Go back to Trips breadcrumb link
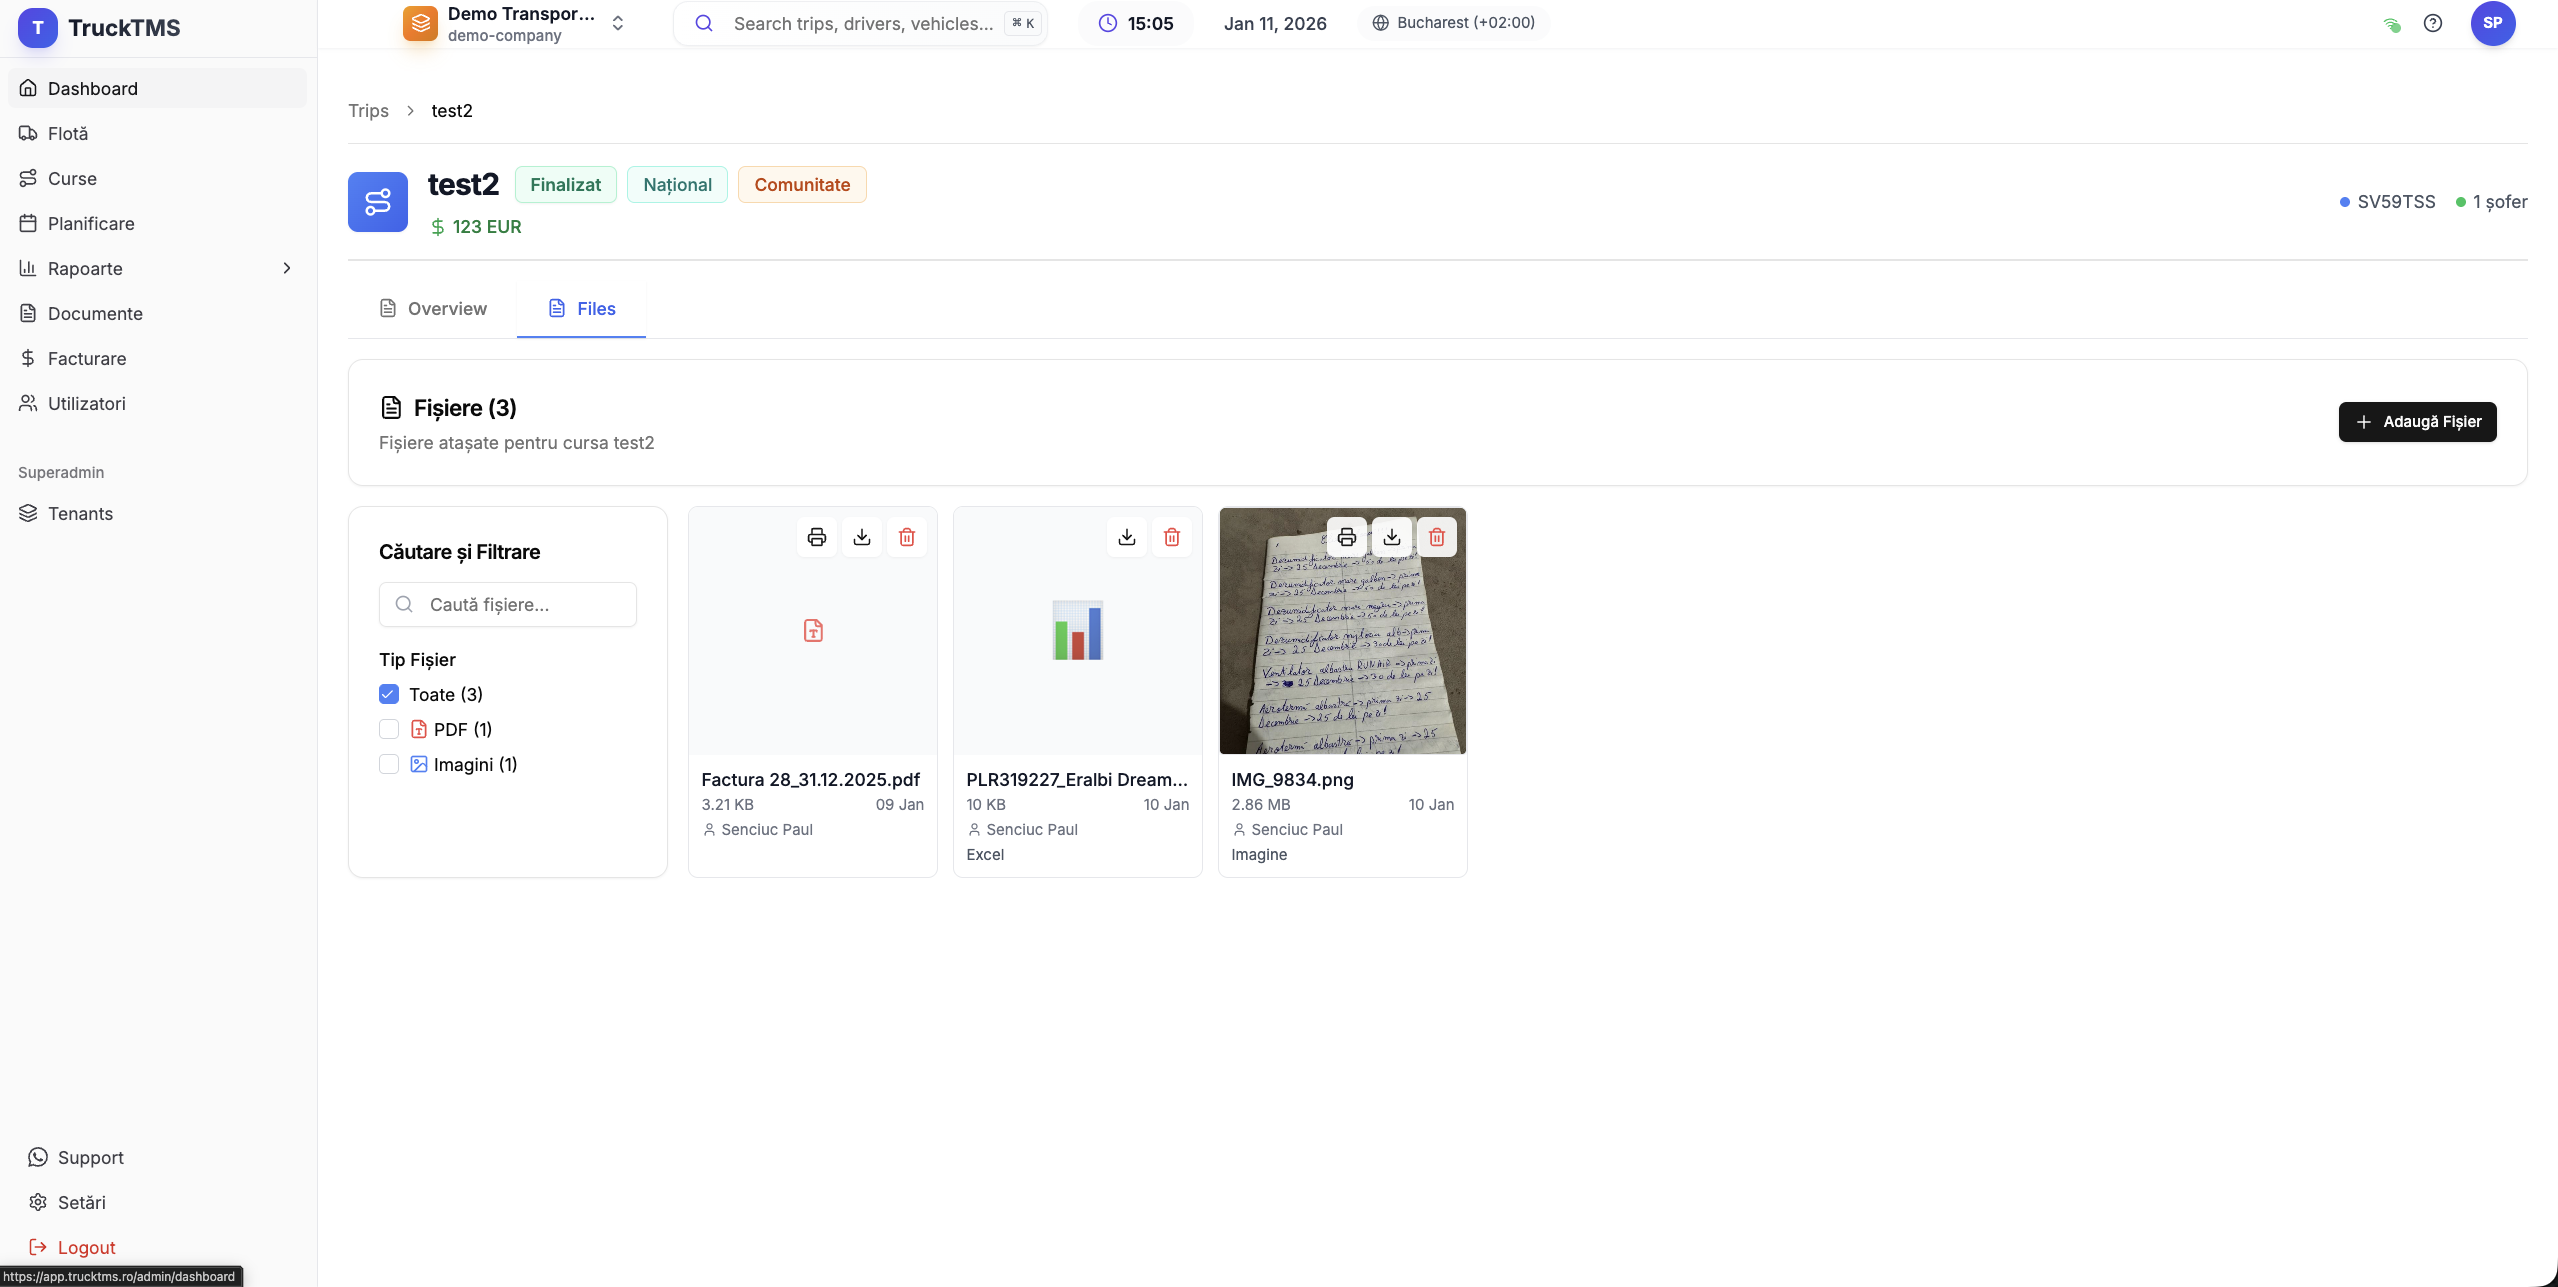The width and height of the screenshot is (2558, 1287). 368,111
